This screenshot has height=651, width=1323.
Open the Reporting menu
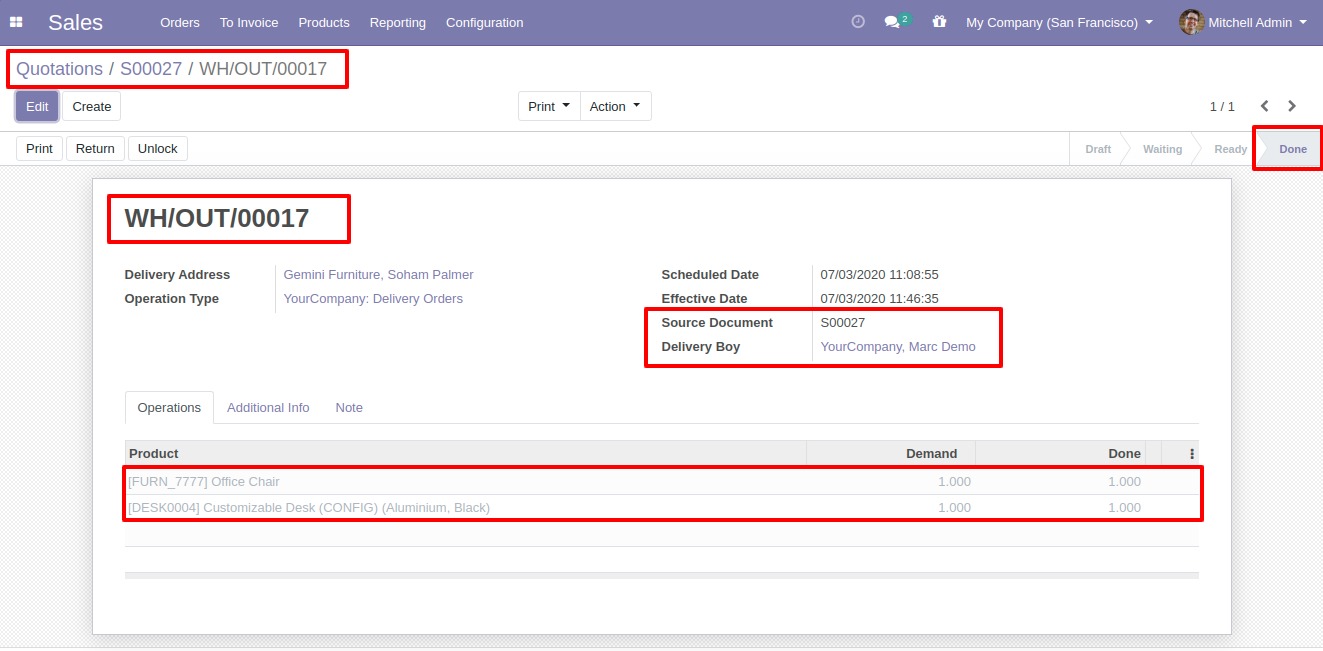click(397, 22)
